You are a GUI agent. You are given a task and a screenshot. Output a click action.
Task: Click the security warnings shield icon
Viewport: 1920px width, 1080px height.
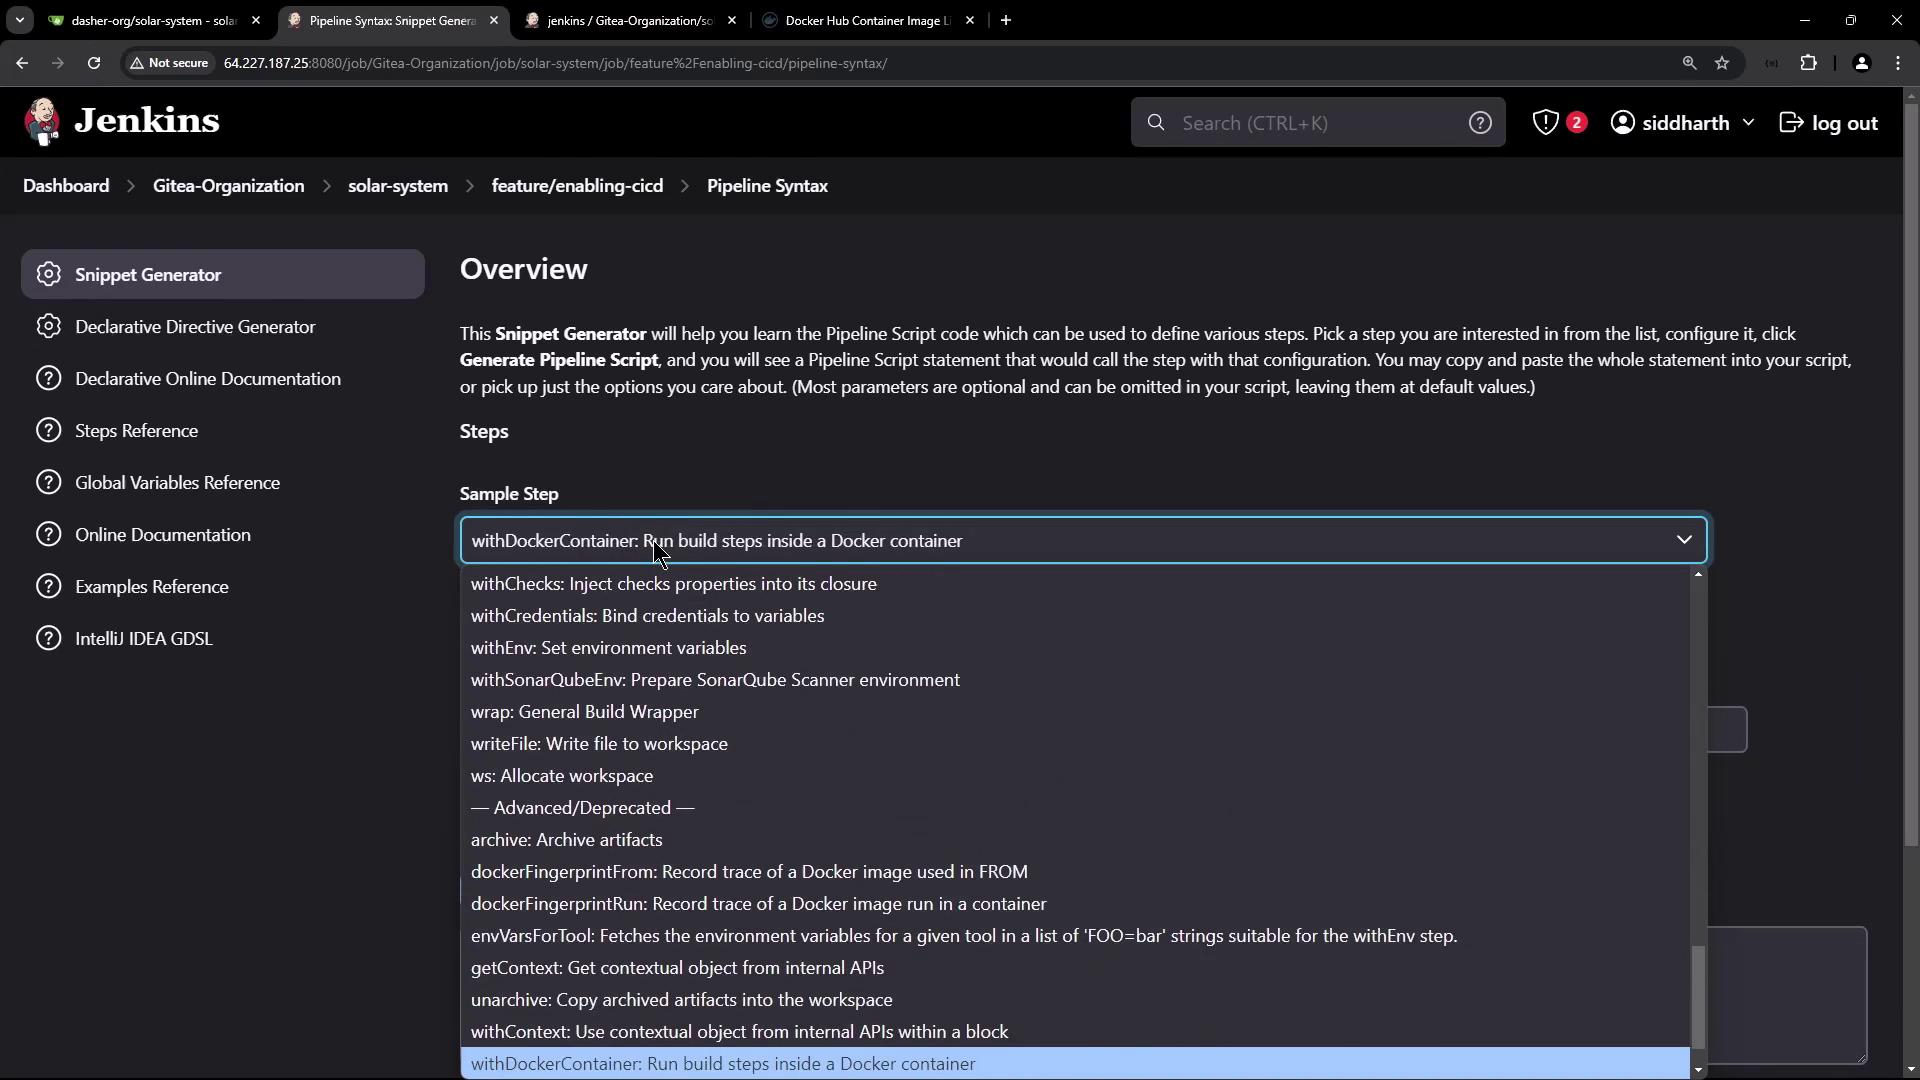(1546, 122)
